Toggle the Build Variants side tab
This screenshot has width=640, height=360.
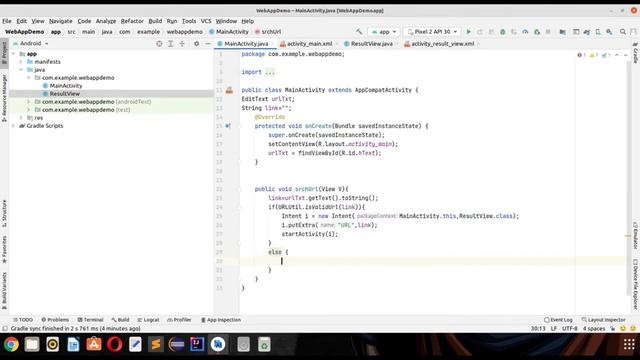4,290
